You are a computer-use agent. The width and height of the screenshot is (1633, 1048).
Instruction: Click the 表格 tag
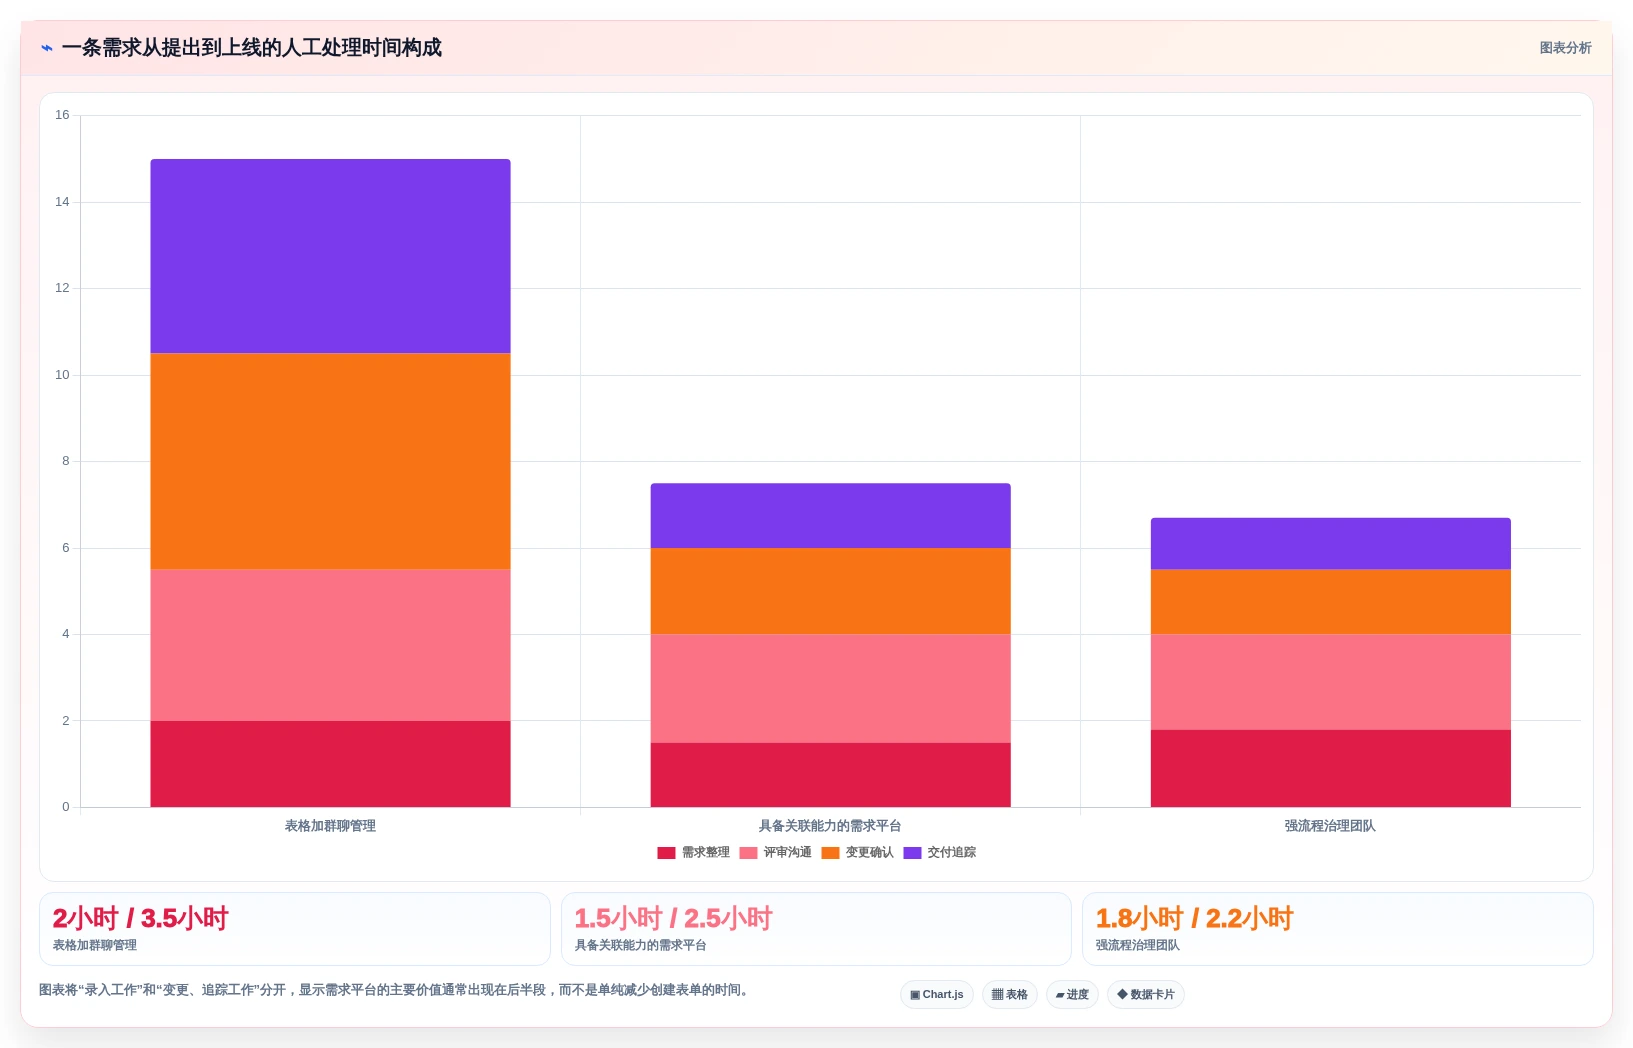click(1010, 994)
